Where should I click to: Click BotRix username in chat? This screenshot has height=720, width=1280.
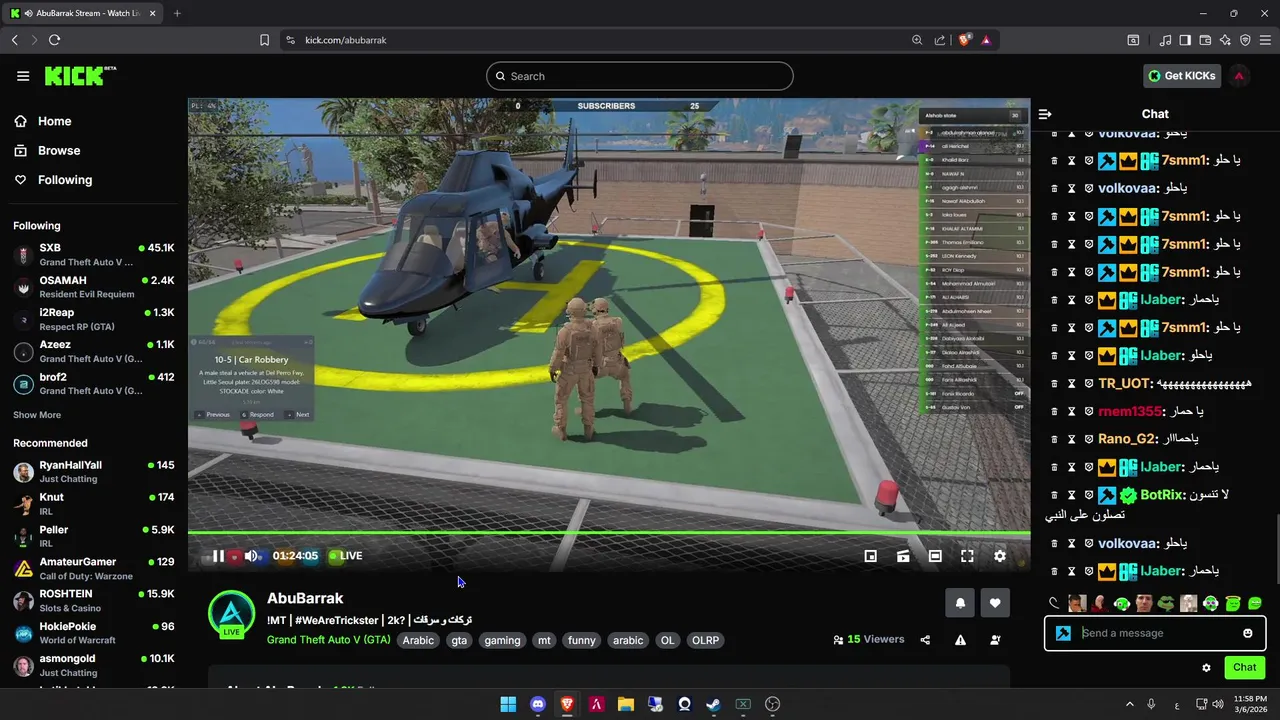(x=1163, y=495)
